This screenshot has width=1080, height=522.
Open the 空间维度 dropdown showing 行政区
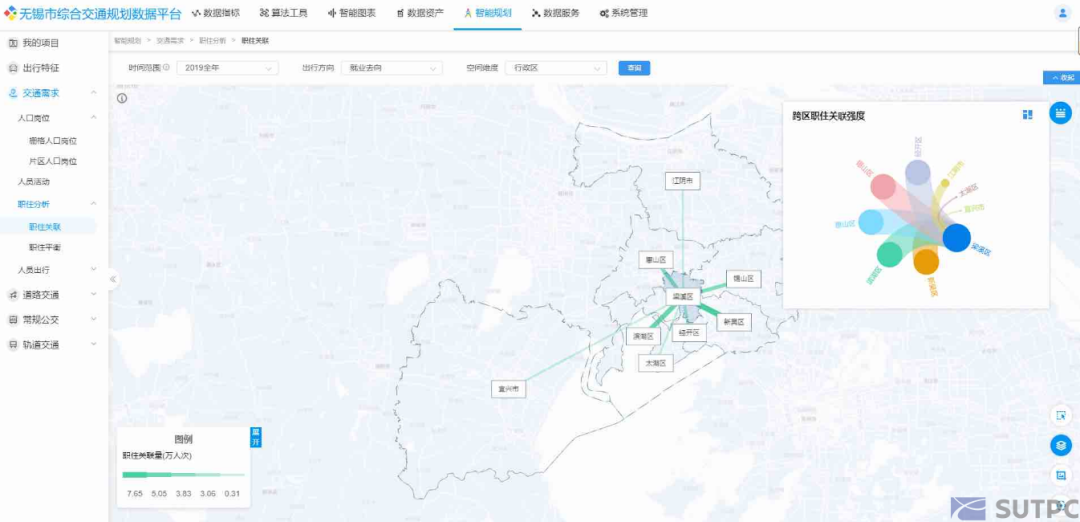pyautogui.click(x=556, y=68)
